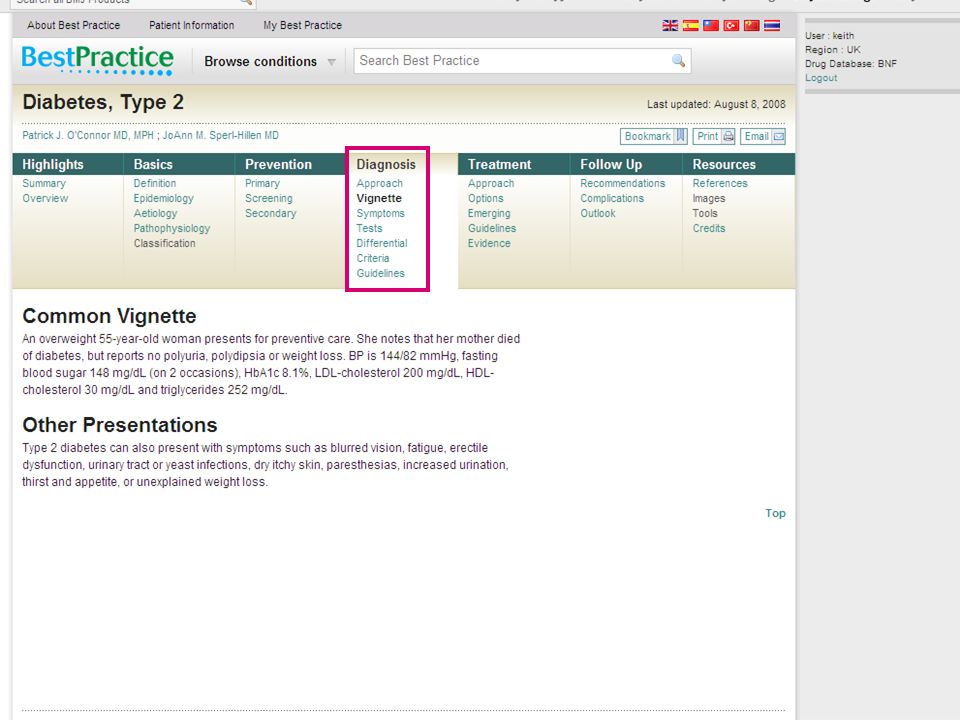Choose the Taiwan flag language option
Screen dimensions: 960x720
pos(711,25)
